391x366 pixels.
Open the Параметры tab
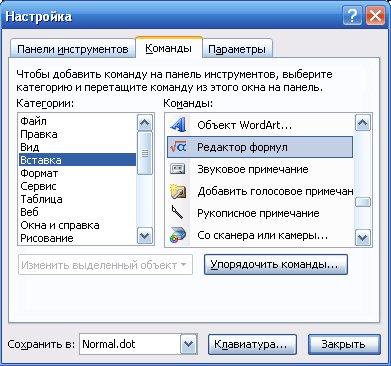[237, 50]
